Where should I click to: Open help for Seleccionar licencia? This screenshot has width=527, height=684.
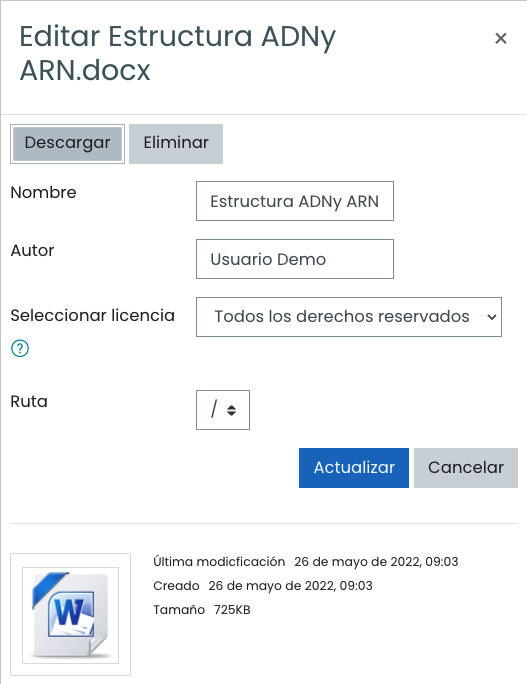point(20,348)
